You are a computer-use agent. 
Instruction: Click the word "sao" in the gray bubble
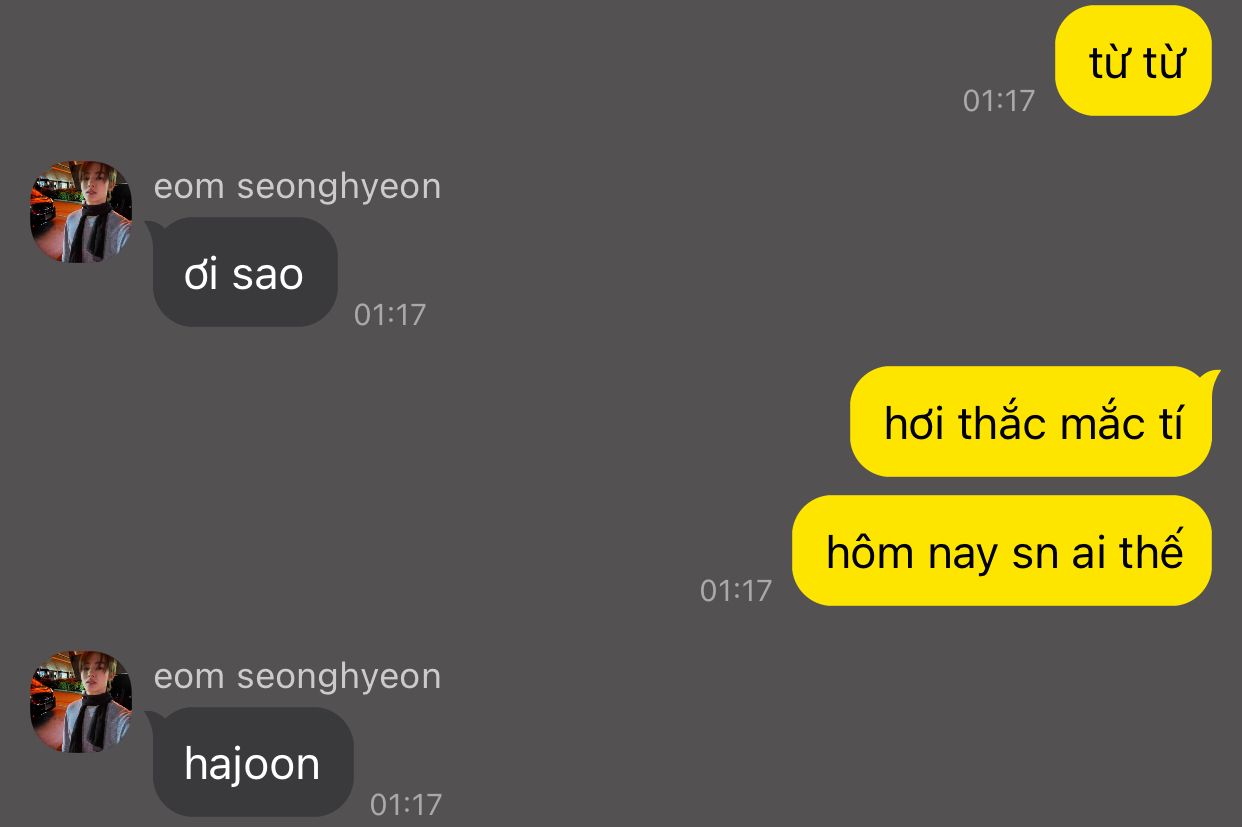(x=267, y=274)
